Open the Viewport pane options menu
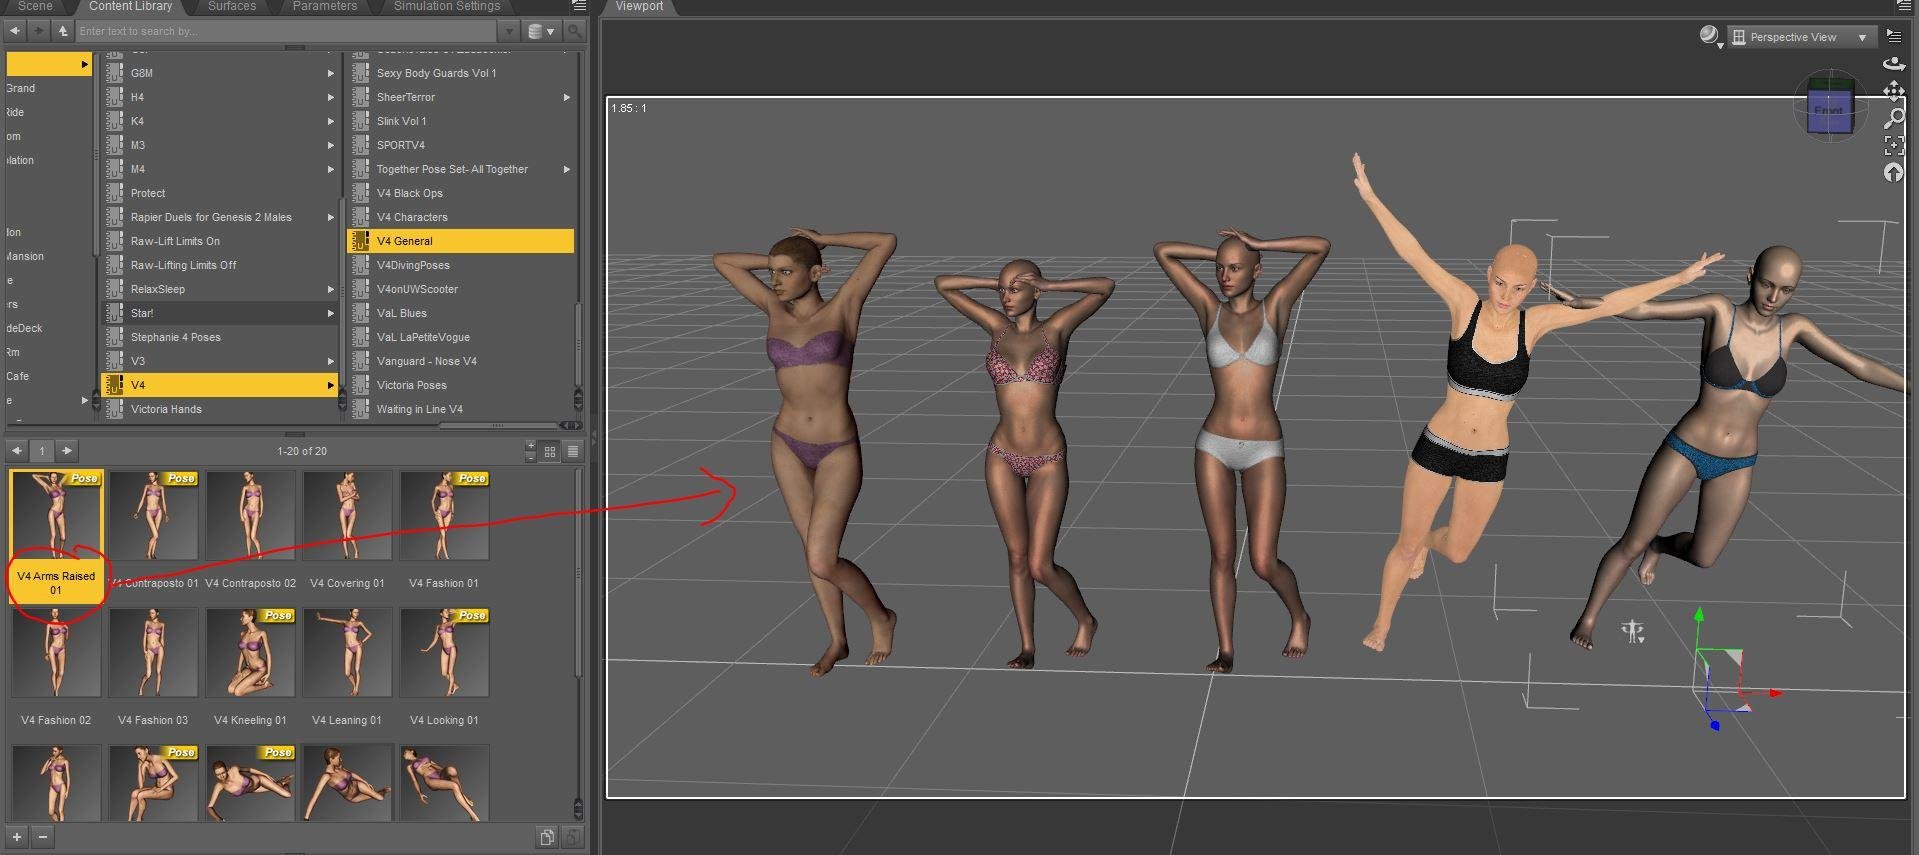 tap(1902, 6)
